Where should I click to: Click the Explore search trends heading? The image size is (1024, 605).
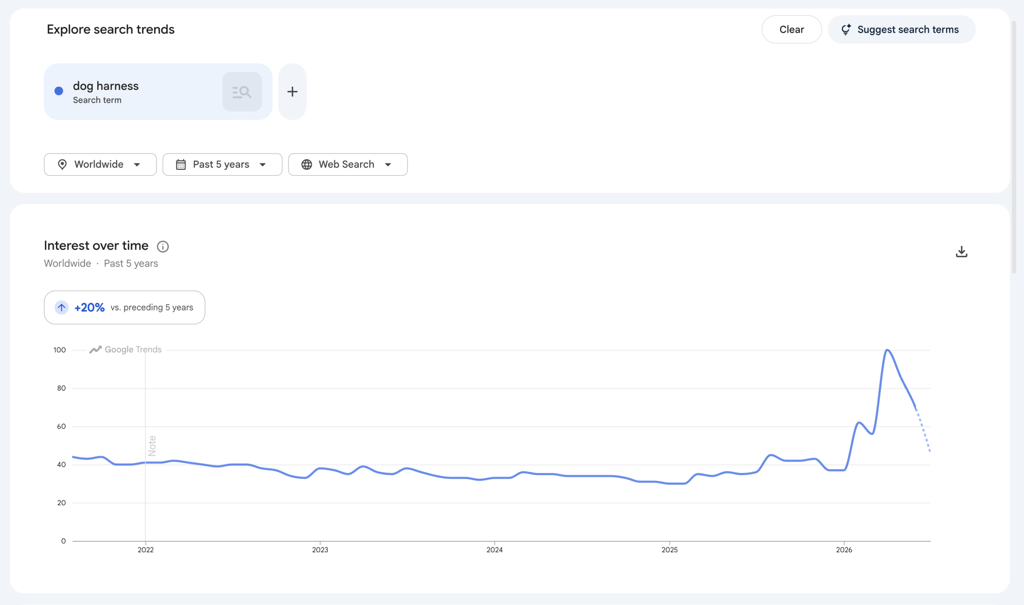[x=110, y=29]
